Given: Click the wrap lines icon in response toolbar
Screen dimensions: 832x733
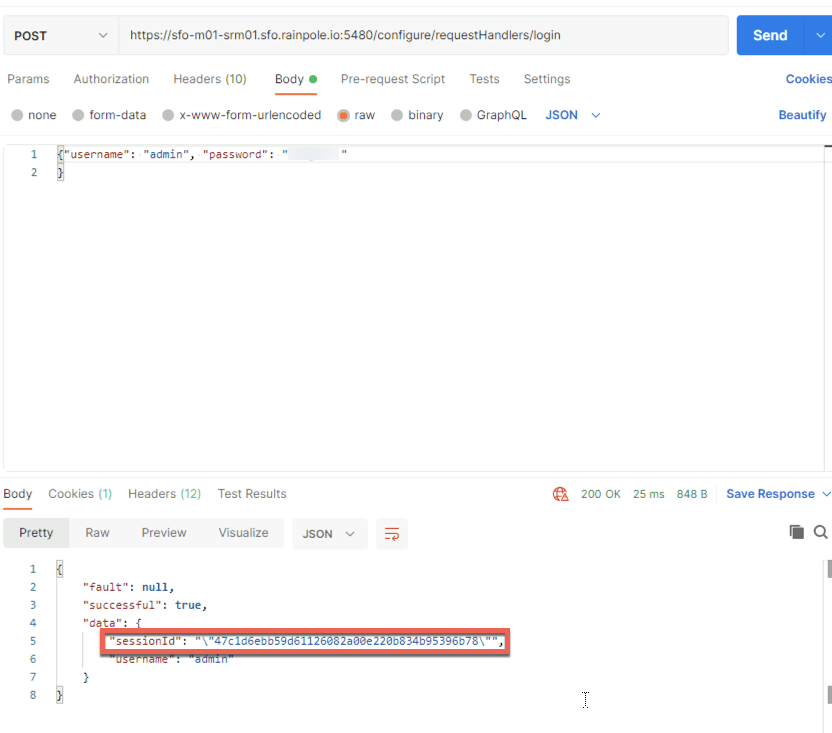Looking at the screenshot, I should click(392, 534).
